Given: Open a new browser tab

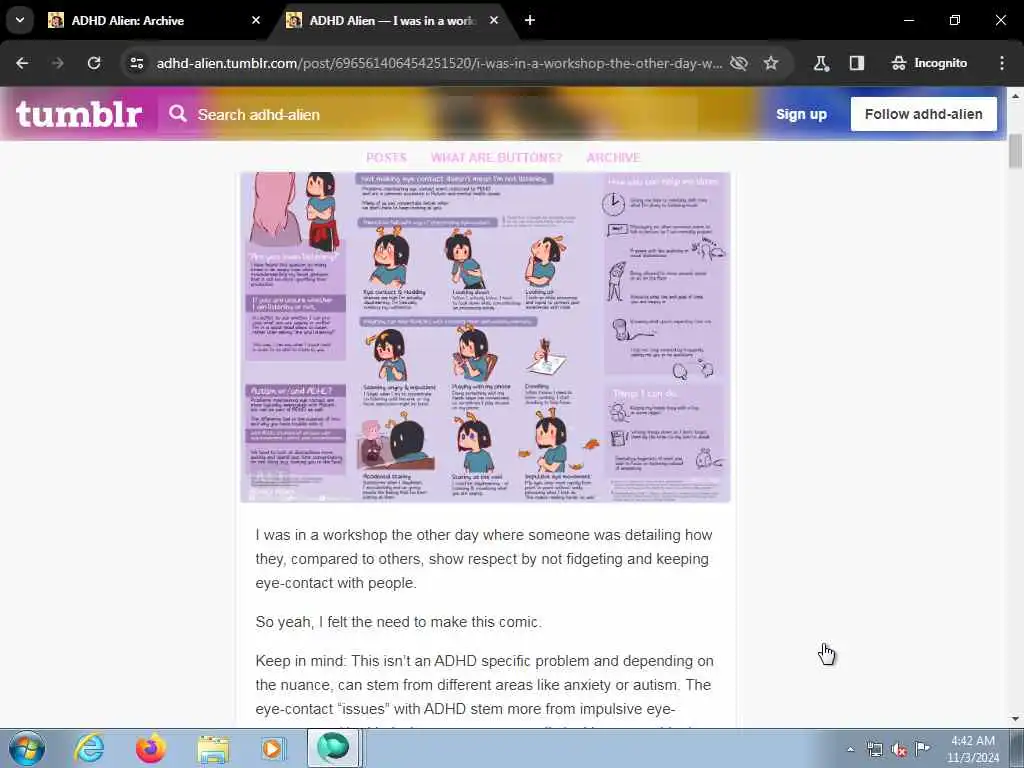Looking at the screenshot, I should [x=530, y=20].
